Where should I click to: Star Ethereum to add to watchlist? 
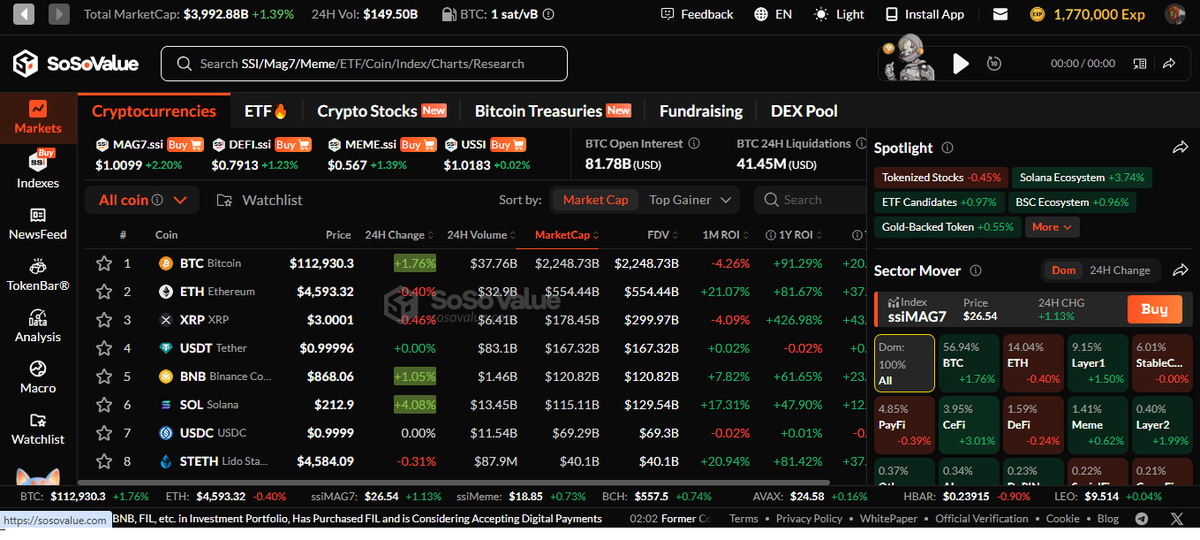click(103, 292)
